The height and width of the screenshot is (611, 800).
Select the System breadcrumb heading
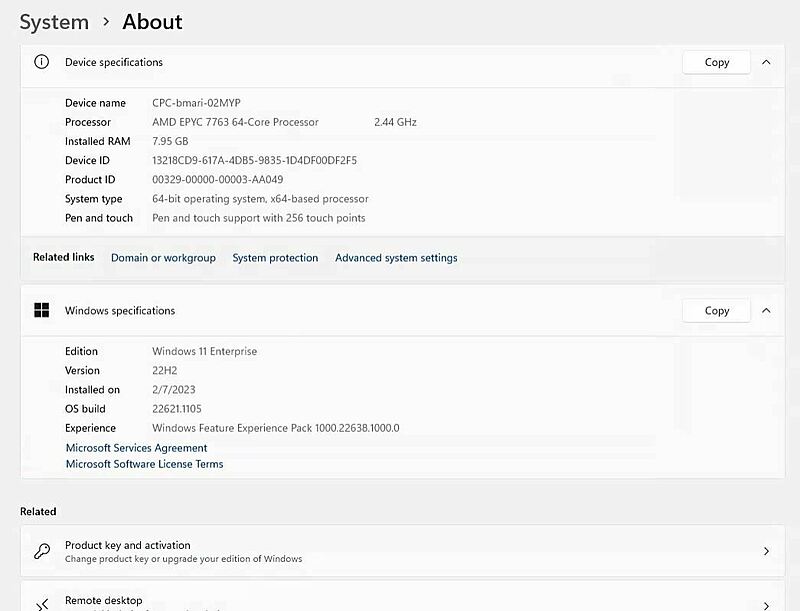click(54, 21)
